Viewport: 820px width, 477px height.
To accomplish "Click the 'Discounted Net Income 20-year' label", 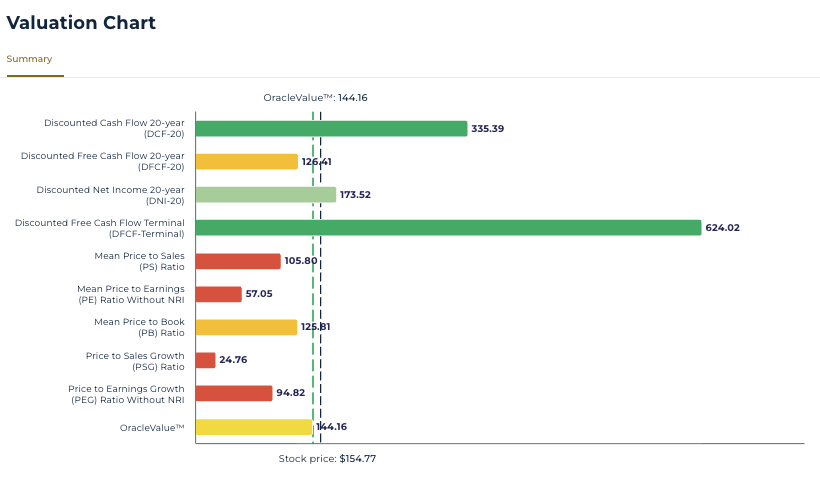I will 110,195.
